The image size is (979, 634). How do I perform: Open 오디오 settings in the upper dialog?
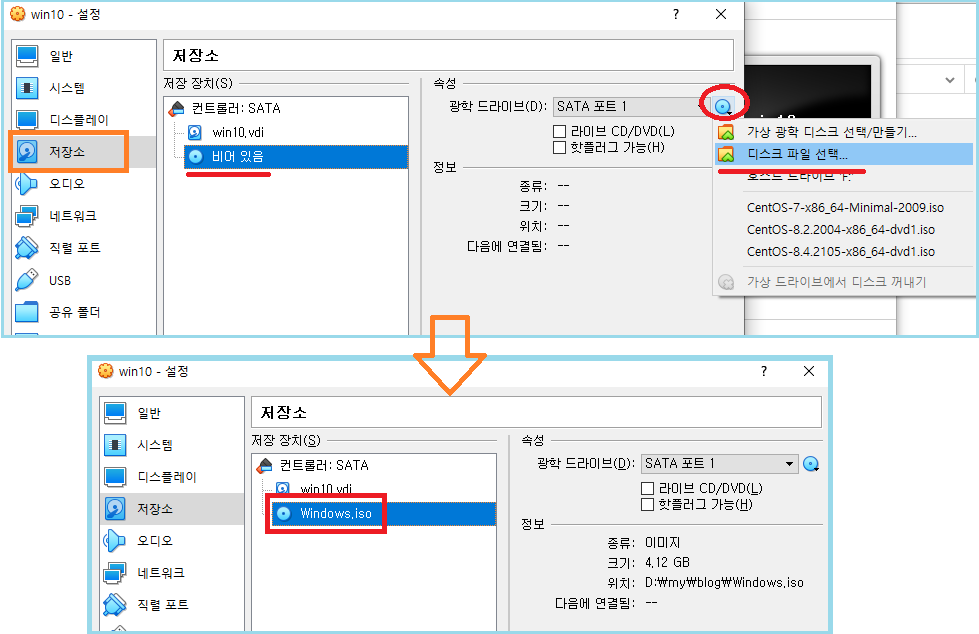coord(83,184)
